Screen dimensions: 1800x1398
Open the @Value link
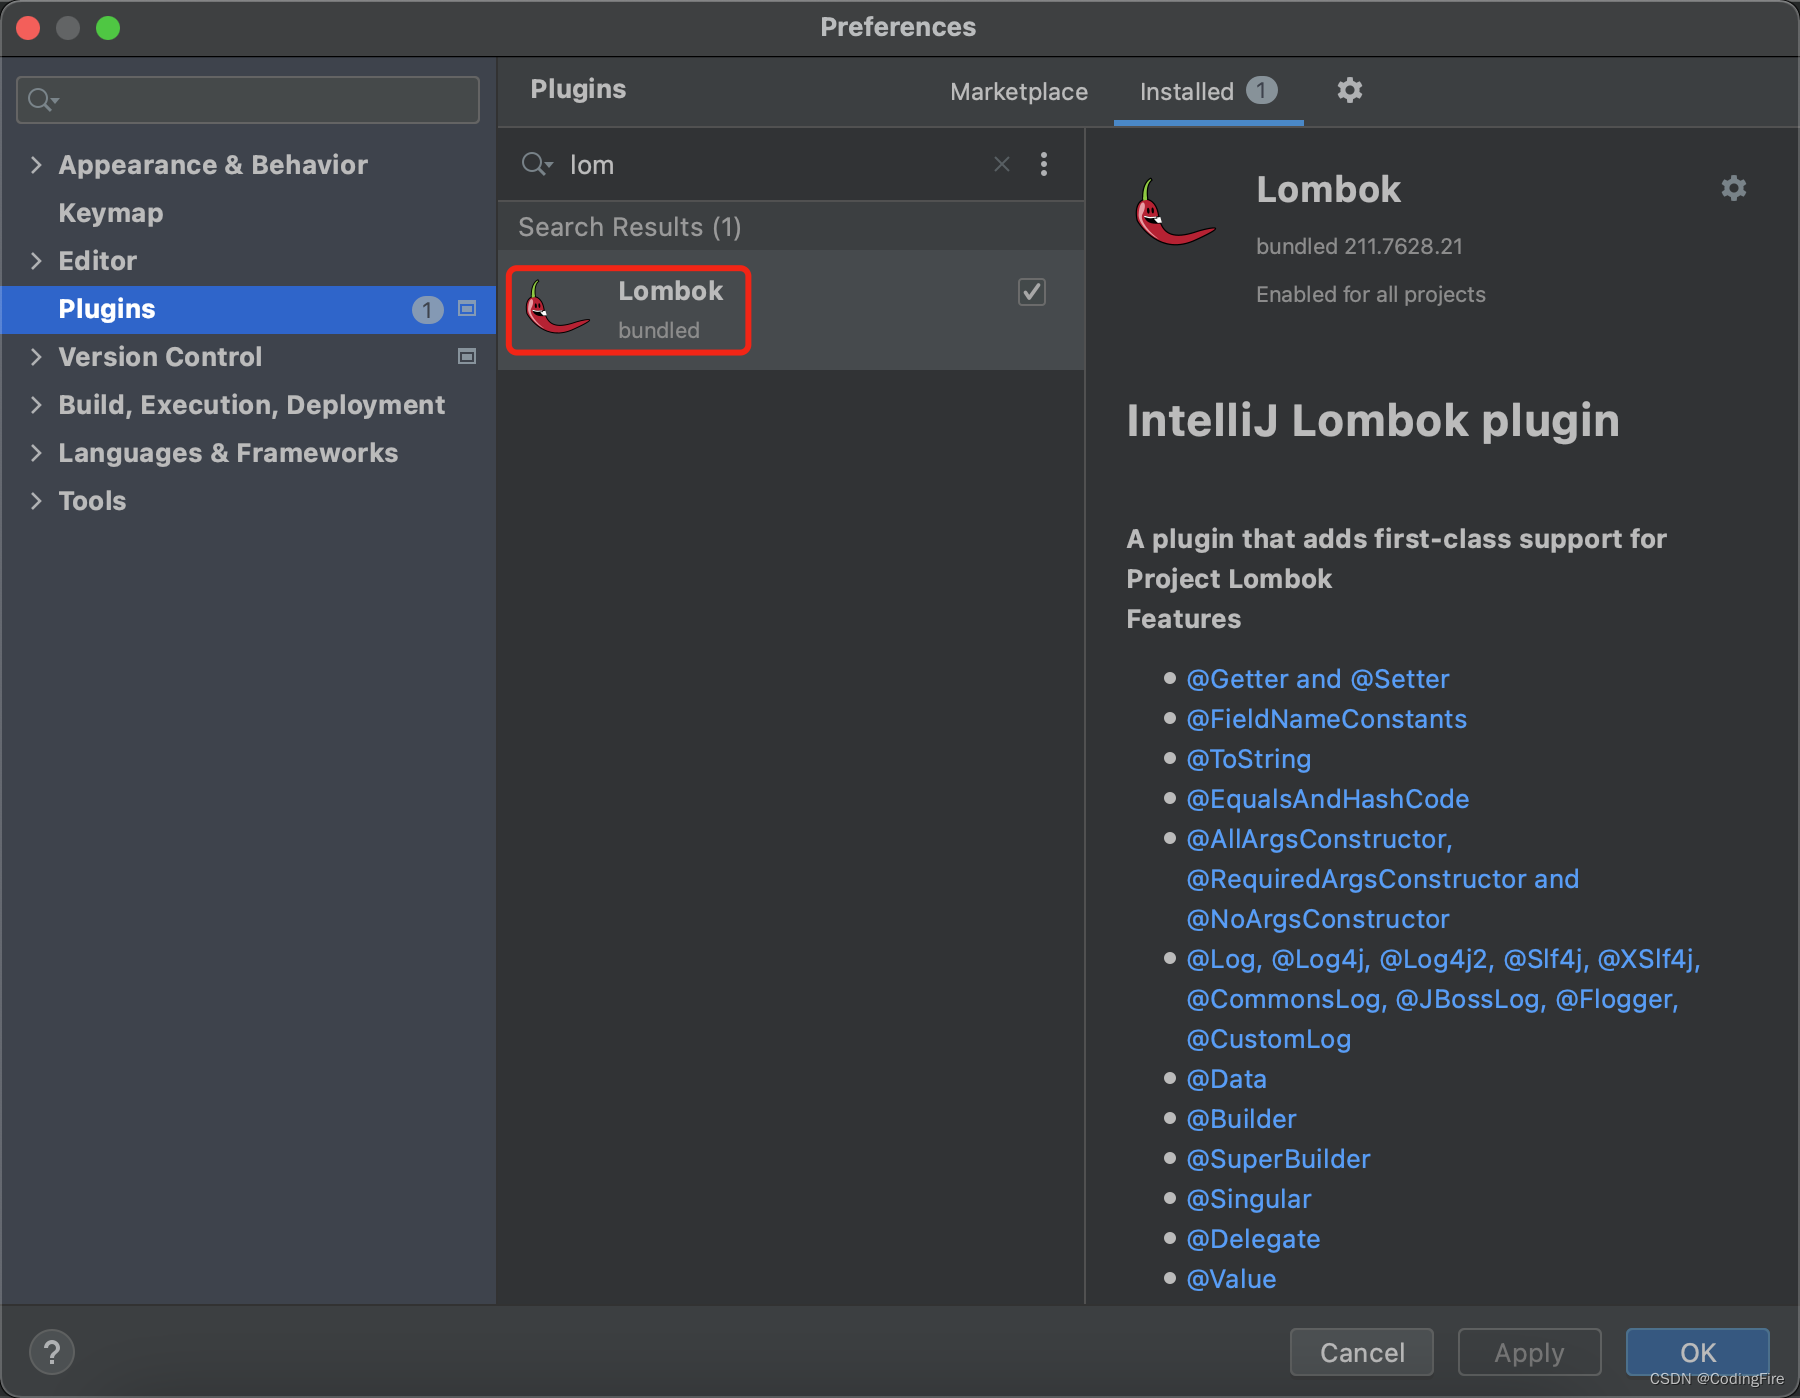click(1231, 1279)
